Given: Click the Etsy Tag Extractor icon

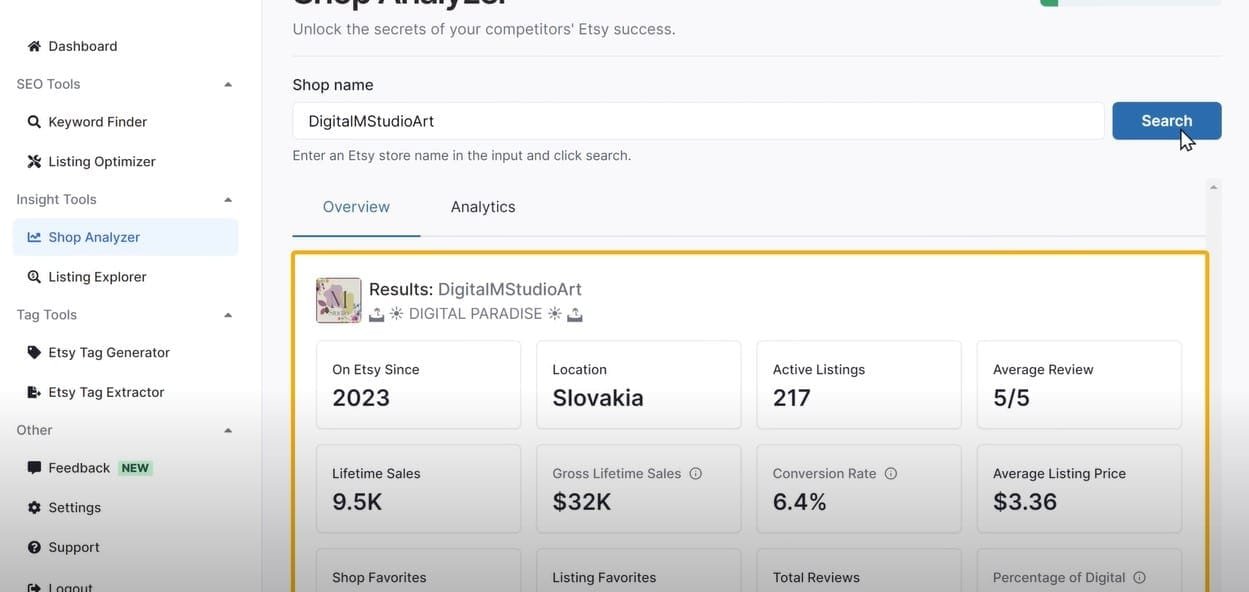Looking at the screenshot, I should click(x=34, y=392).
